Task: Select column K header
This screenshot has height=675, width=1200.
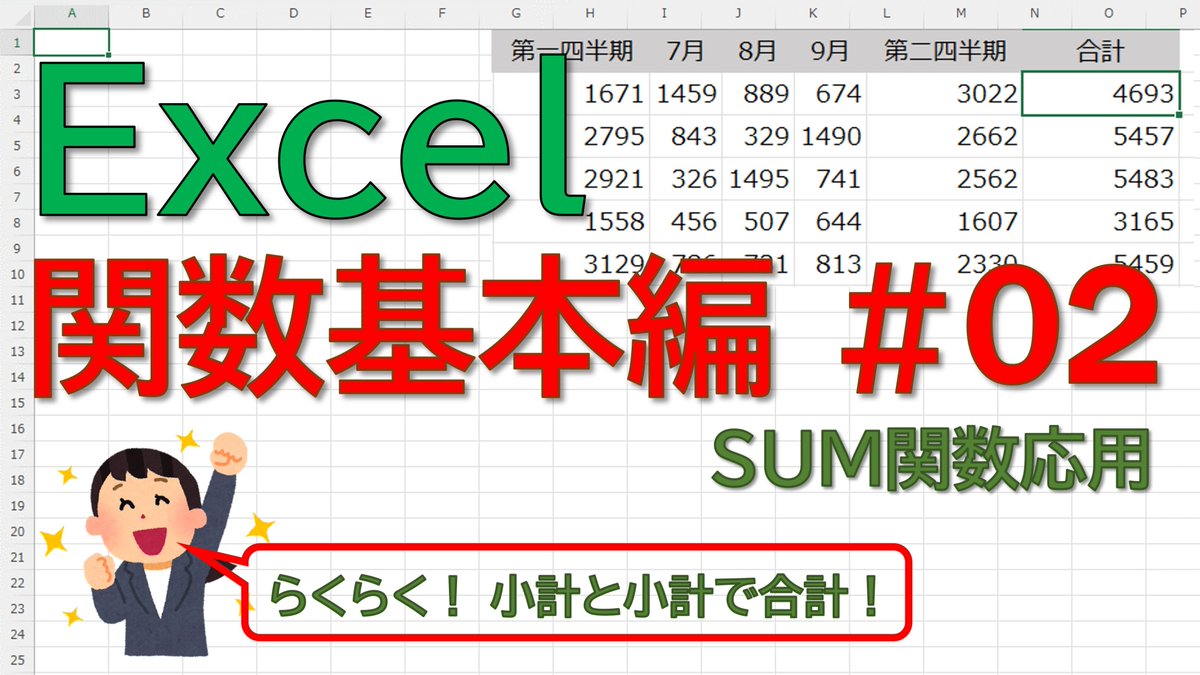Action: (x=811, y=14)
